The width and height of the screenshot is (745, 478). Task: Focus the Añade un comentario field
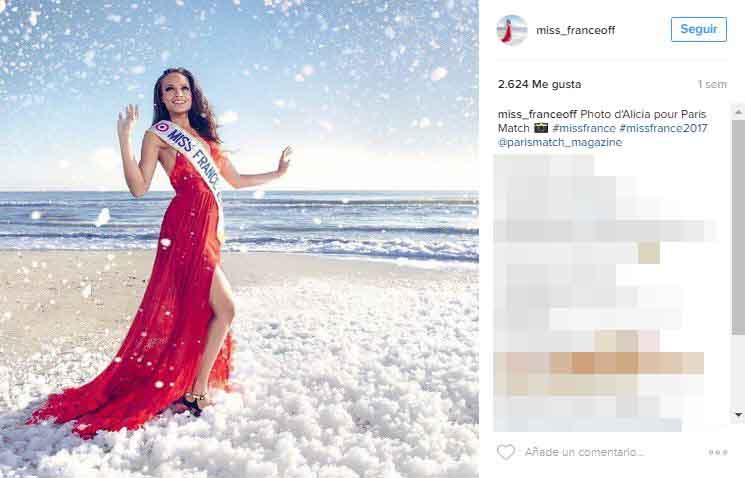tap(584, 452)
